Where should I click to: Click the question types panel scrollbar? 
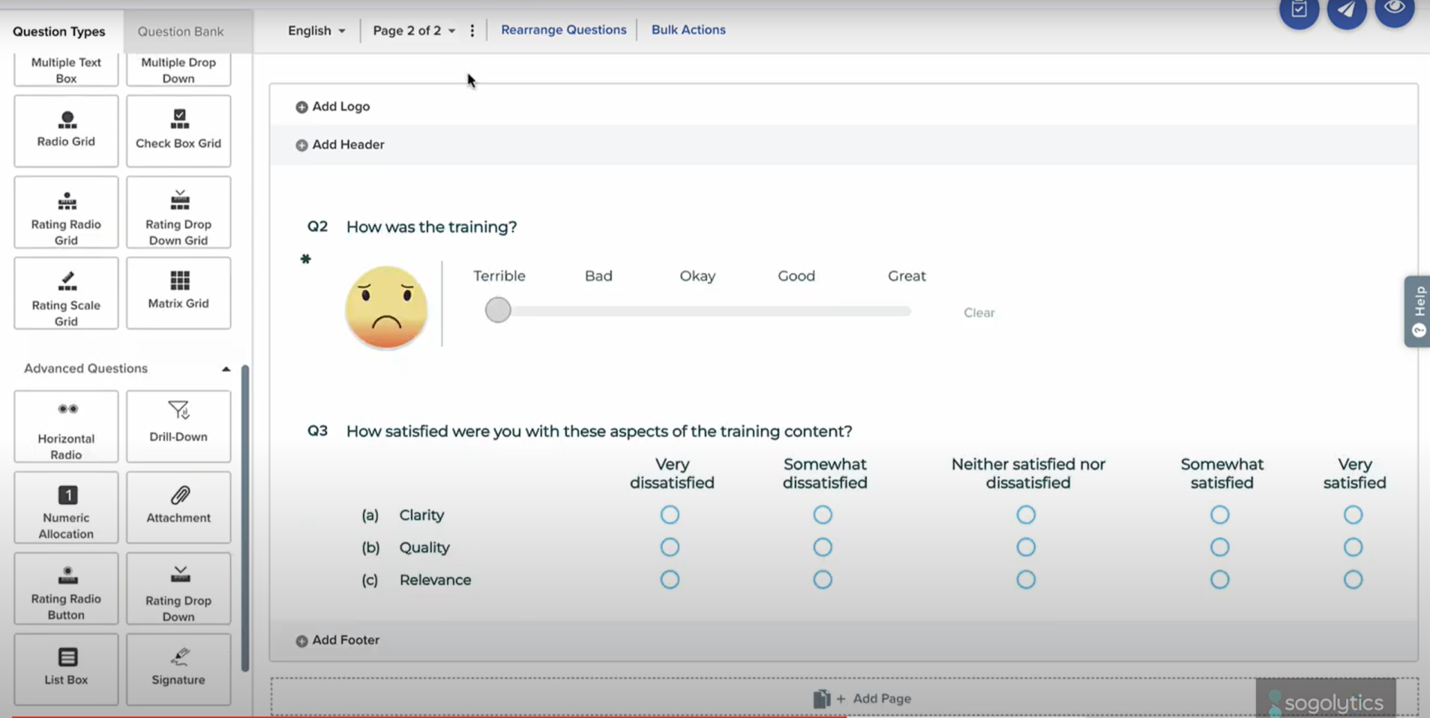click(x=245, y=517)
